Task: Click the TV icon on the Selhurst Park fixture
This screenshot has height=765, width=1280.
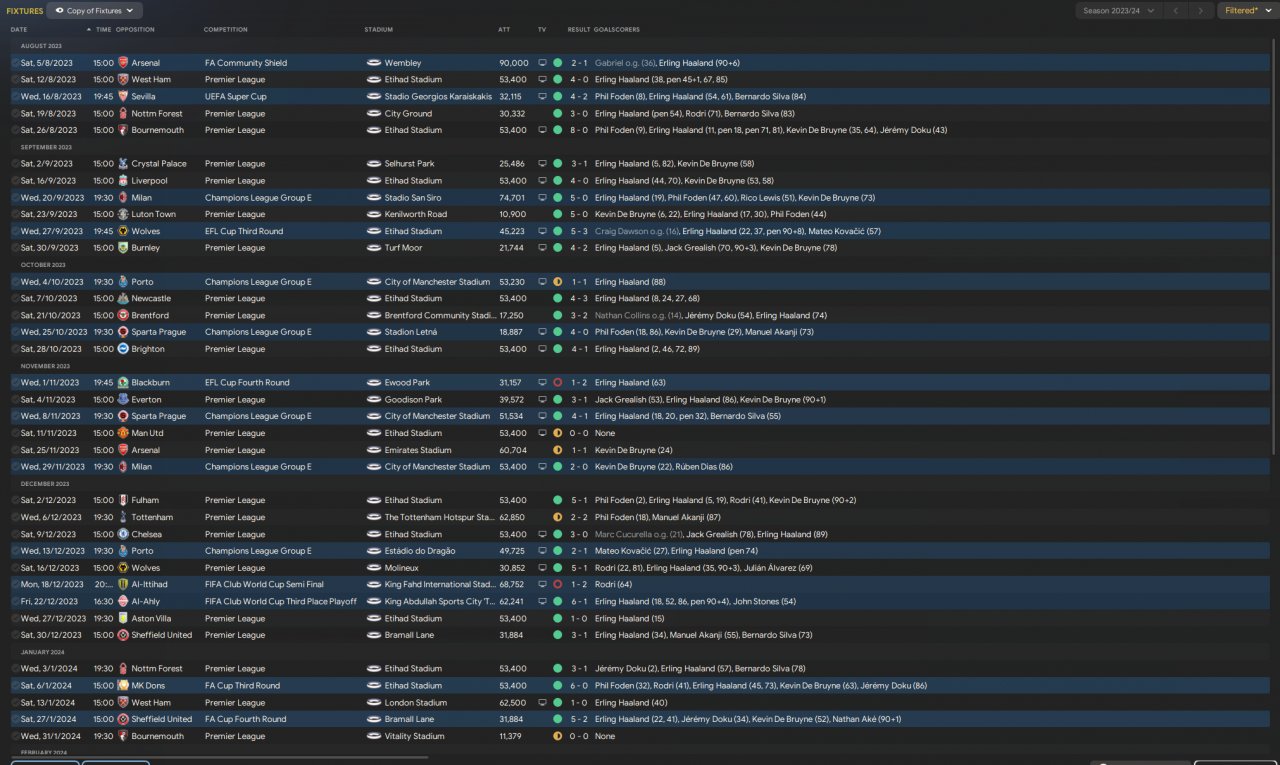Action: click(542, 164)
